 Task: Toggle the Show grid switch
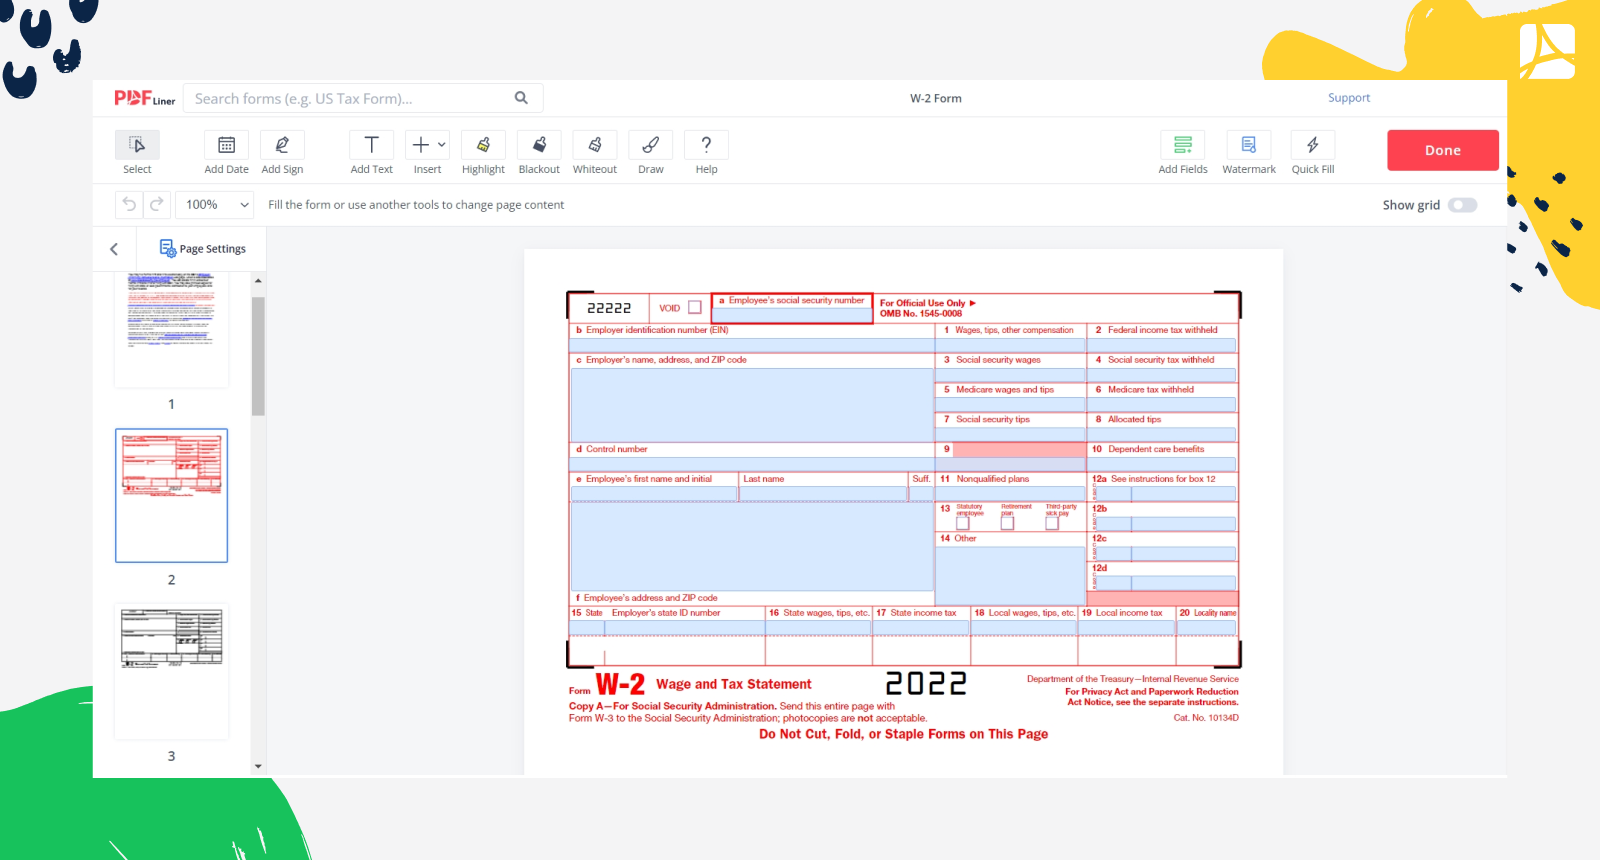pyautogui.click(x=1462, y=205)
